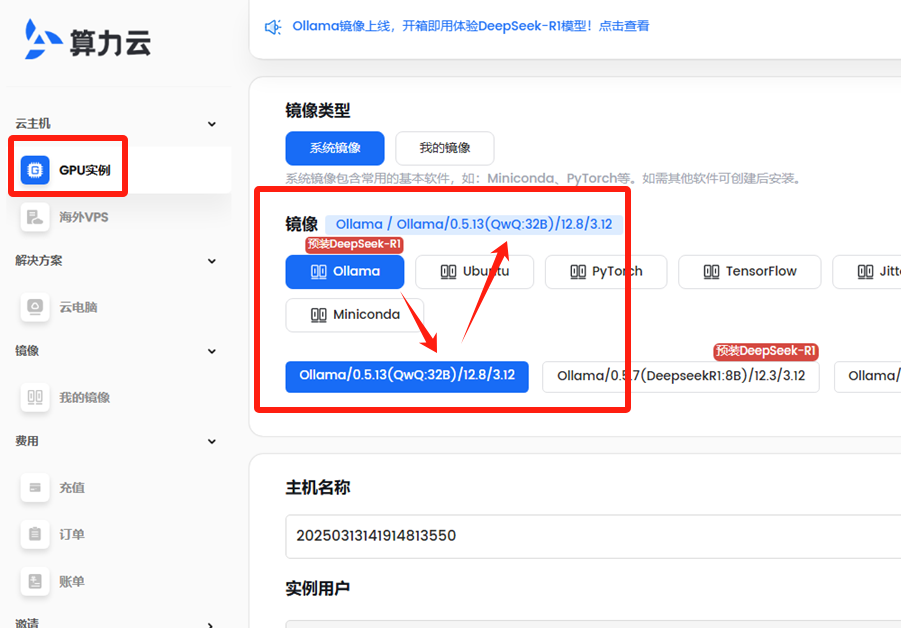This screenshot has width=901, height=628.
Task: Click the 预装DeepSeek-R1 badge above Ollama
Action: click(354, 244)
